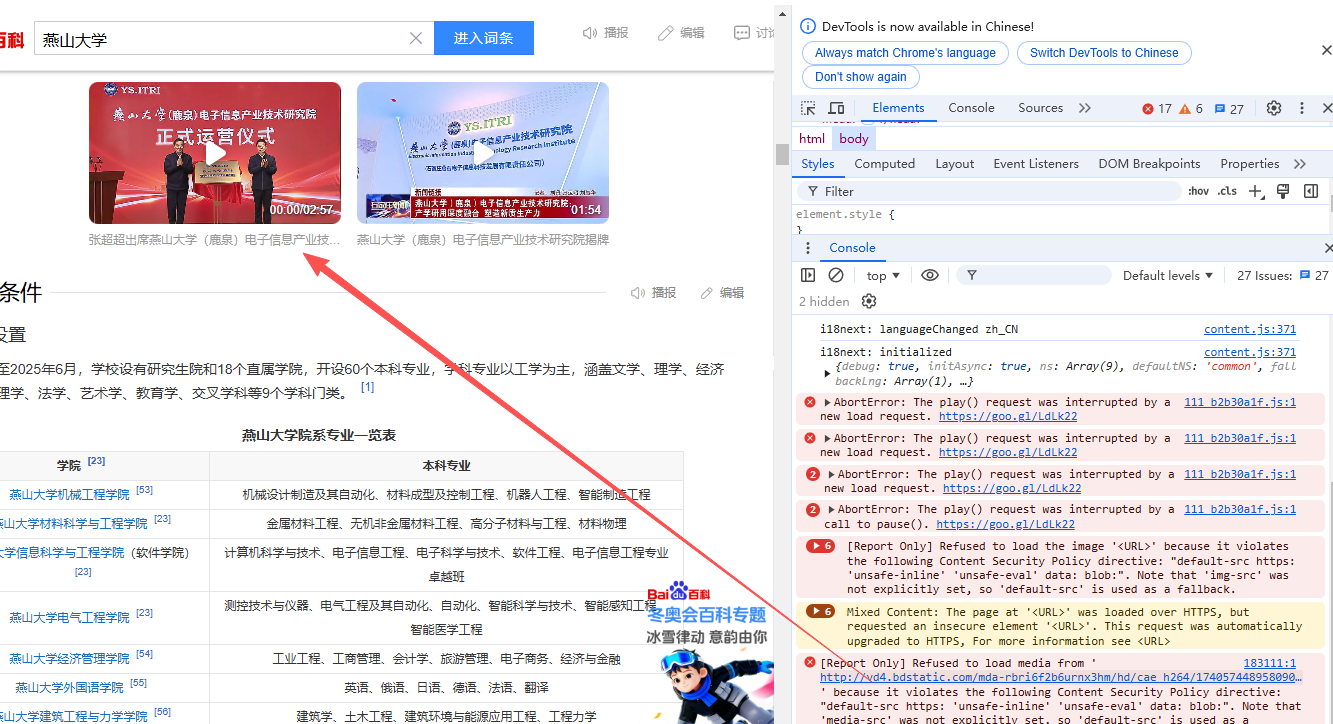This screenshot has height=724, width=1333.
Task: Open the Default levels dropdown
Action: [1167, 275]
